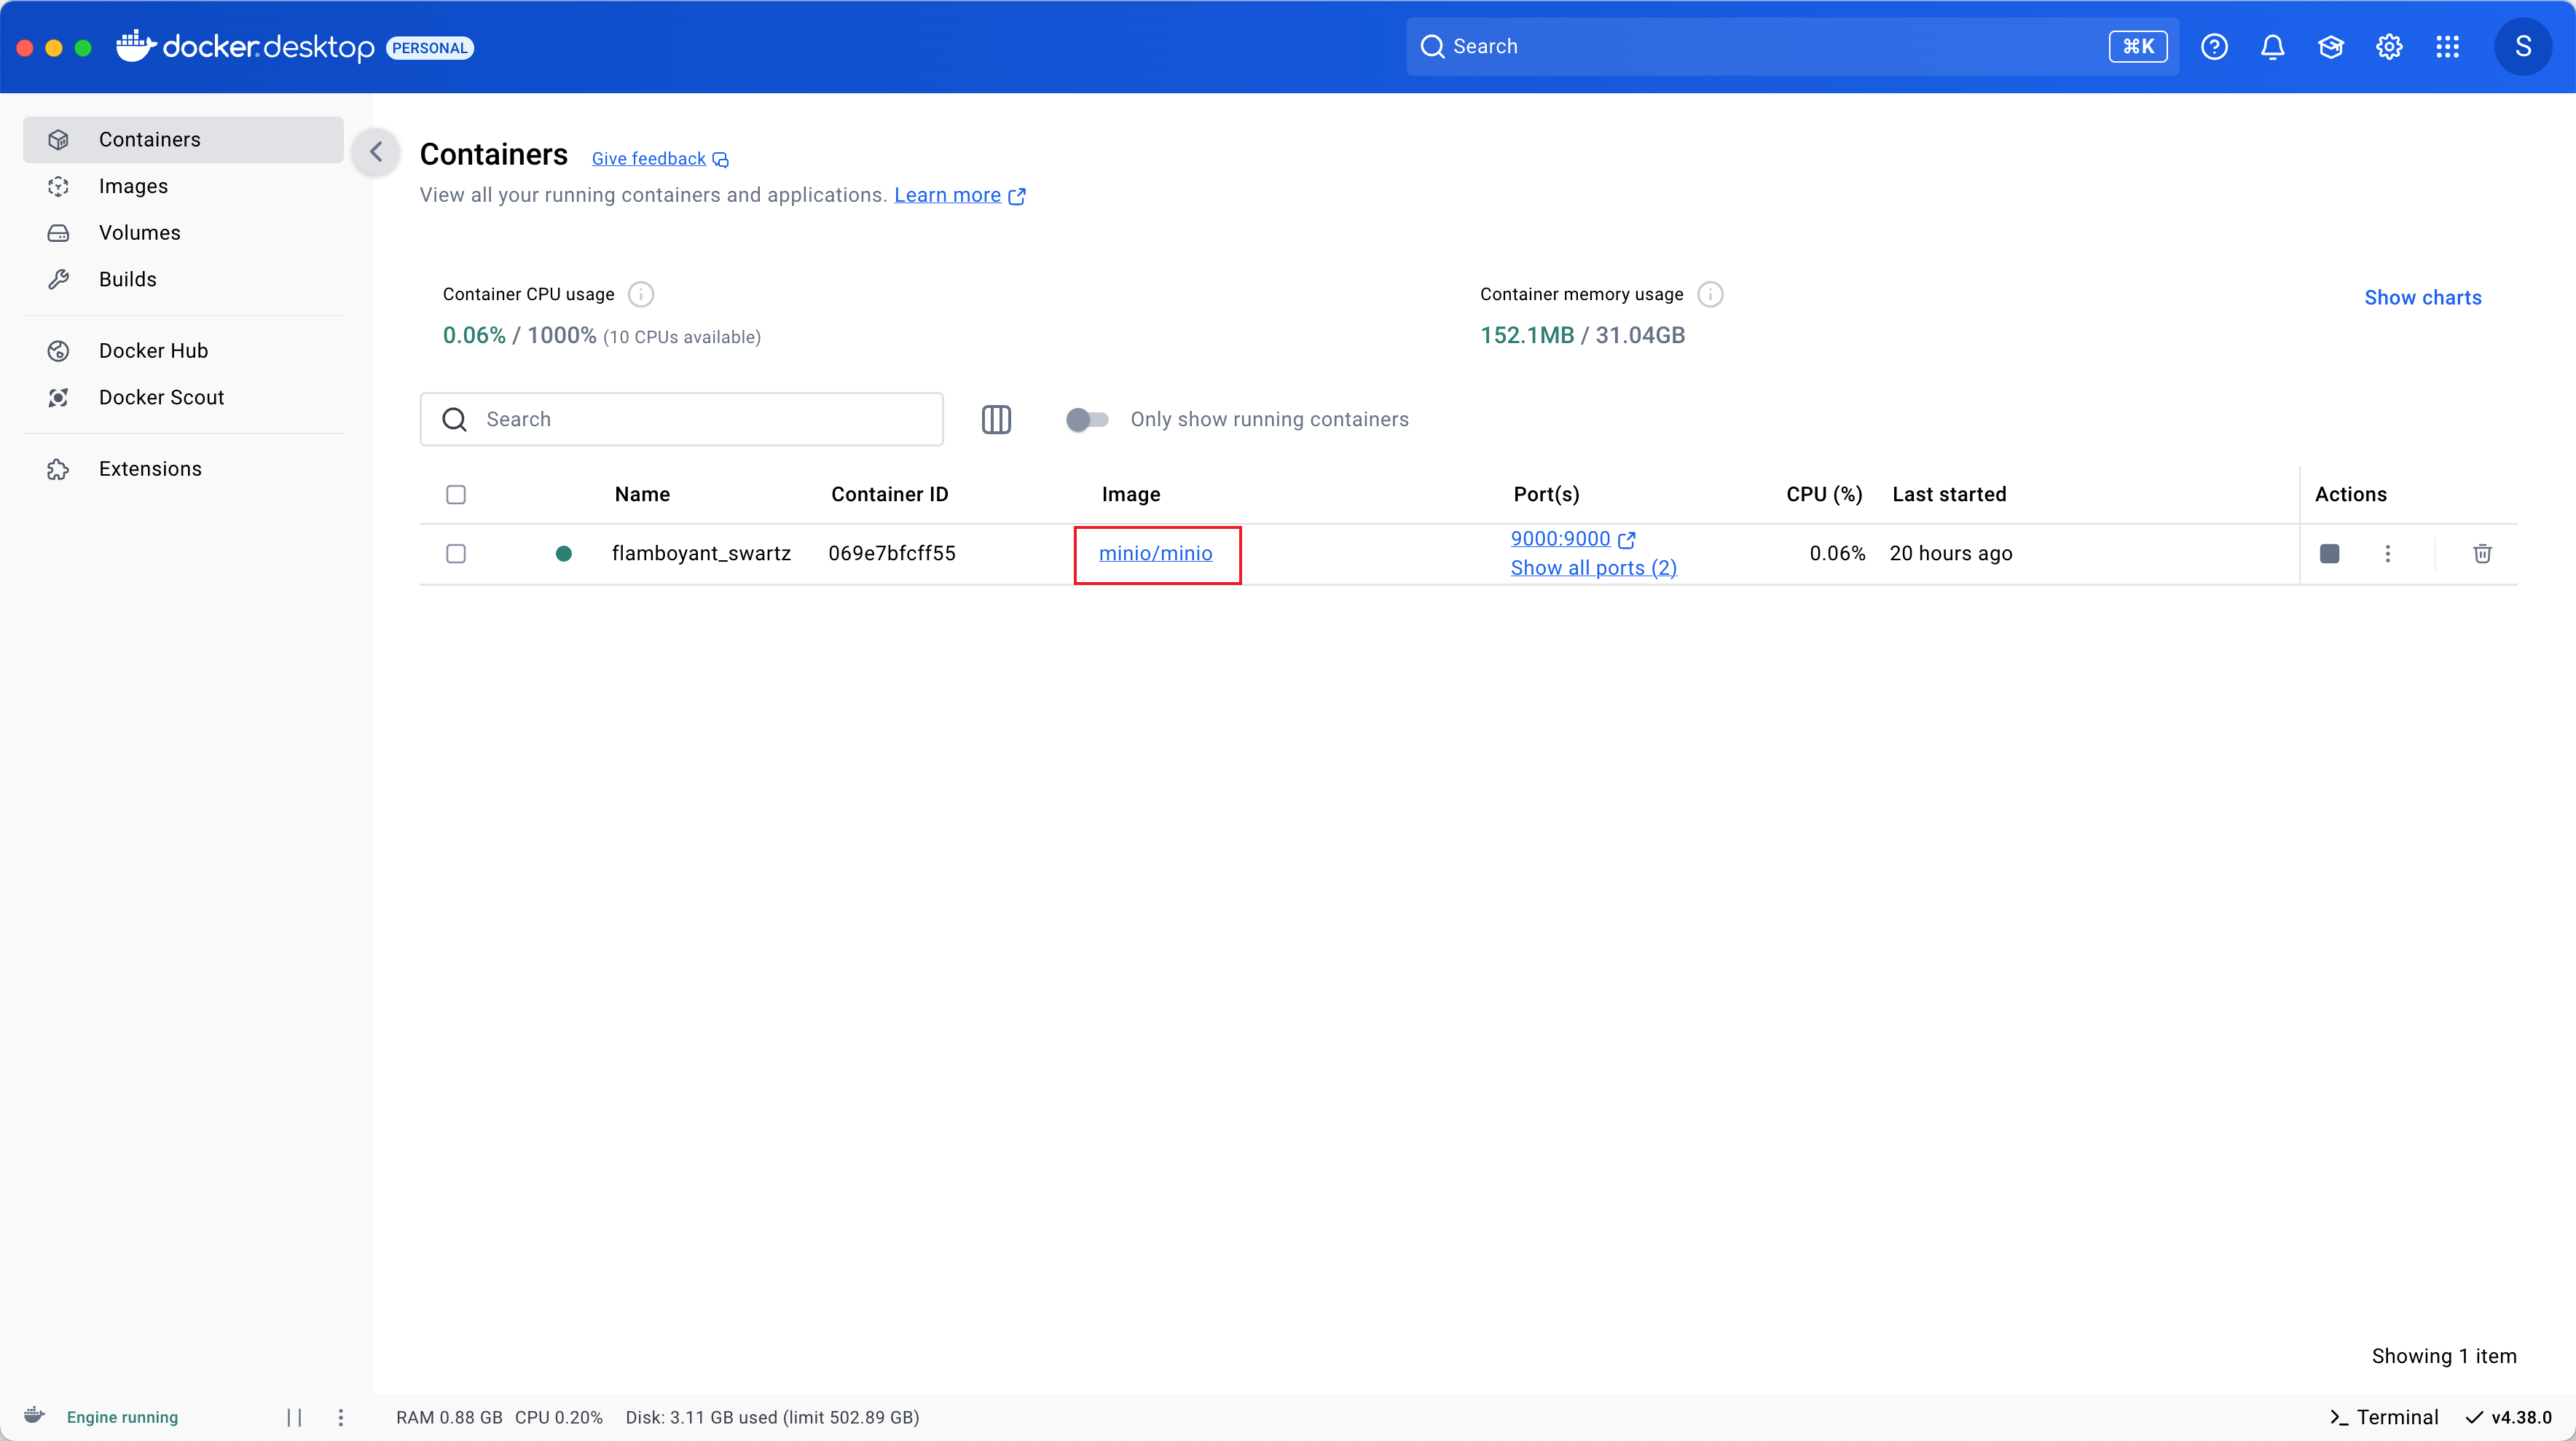Open the help question mark icon
2576x1441 pixels.
[2214, 47]
